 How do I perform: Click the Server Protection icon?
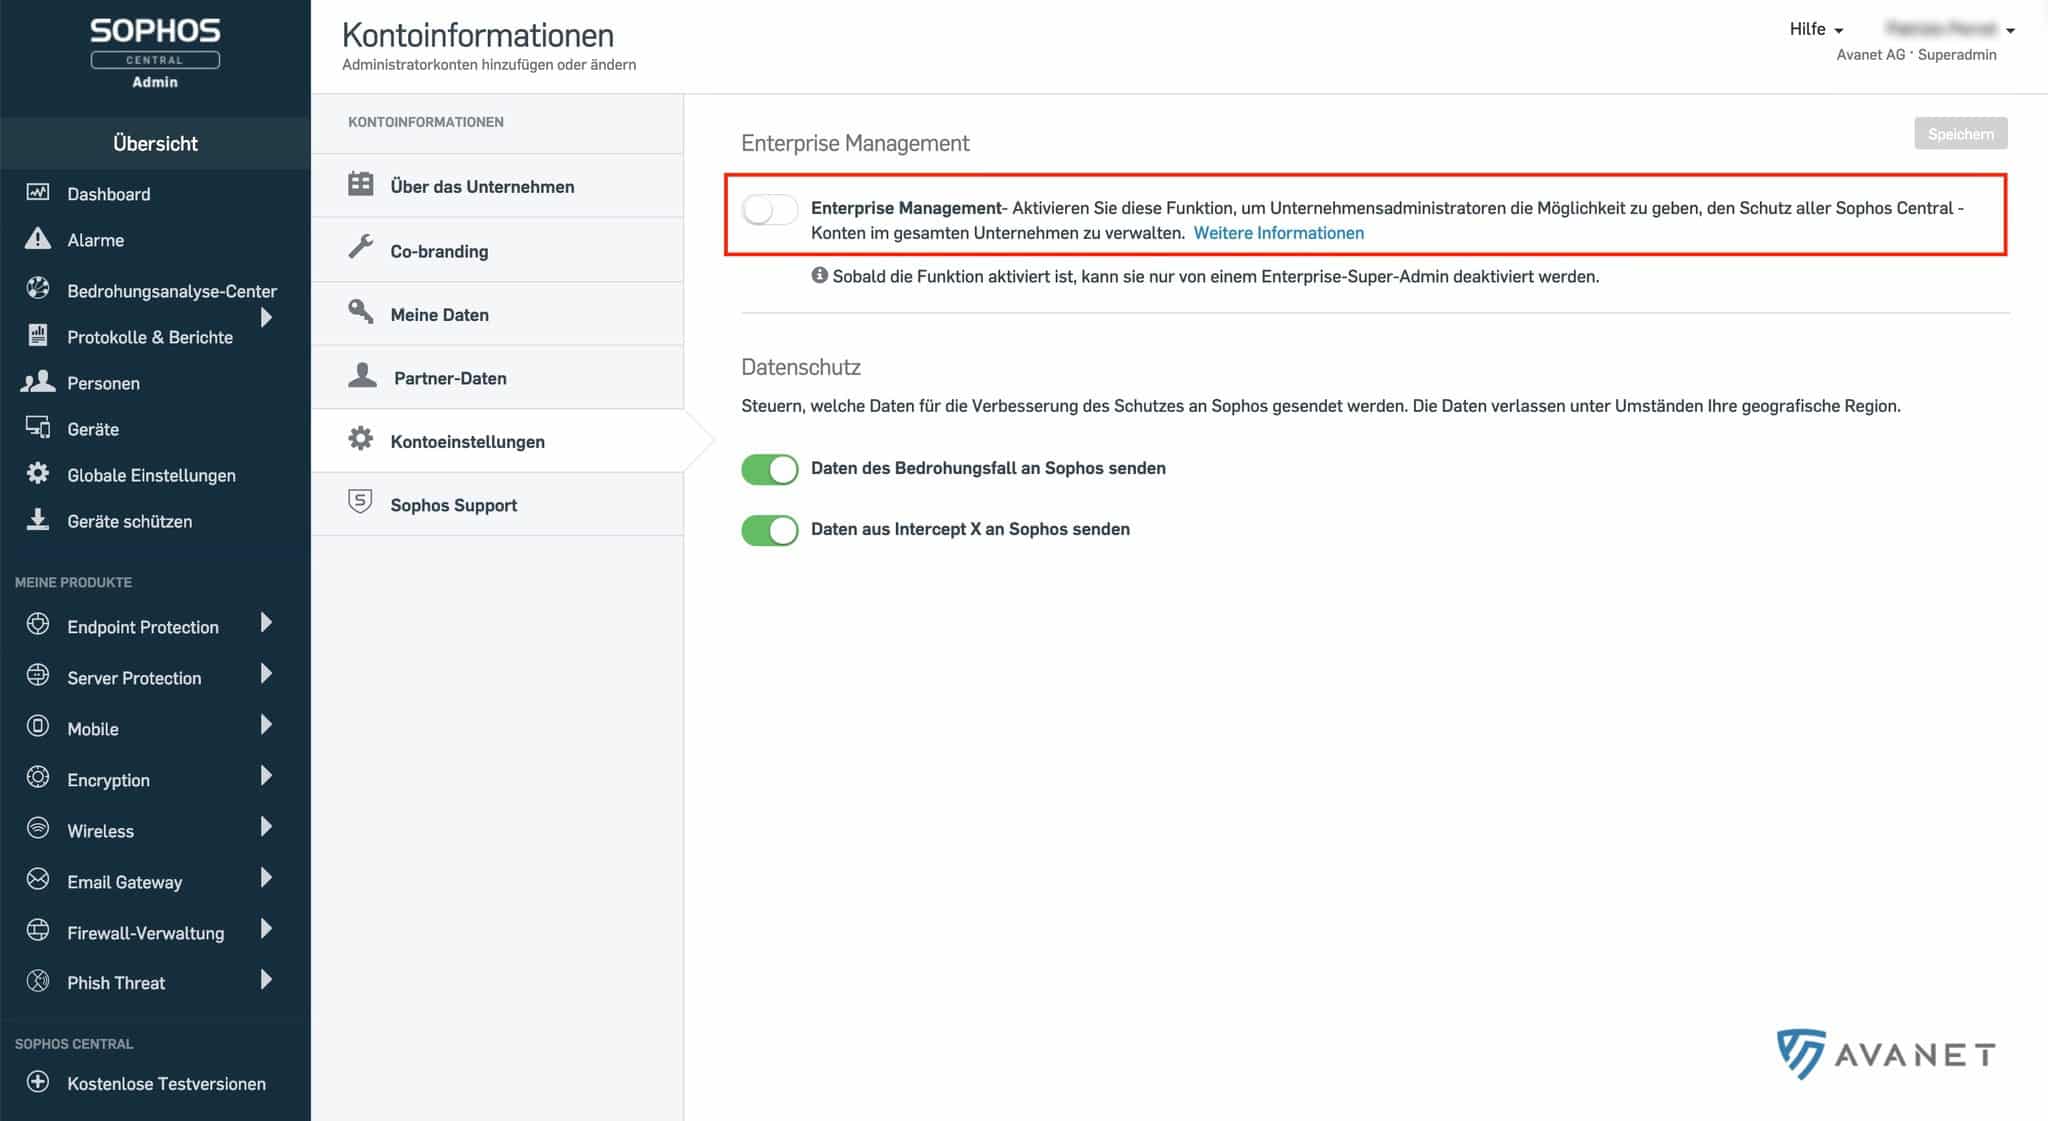pos(38,675)
